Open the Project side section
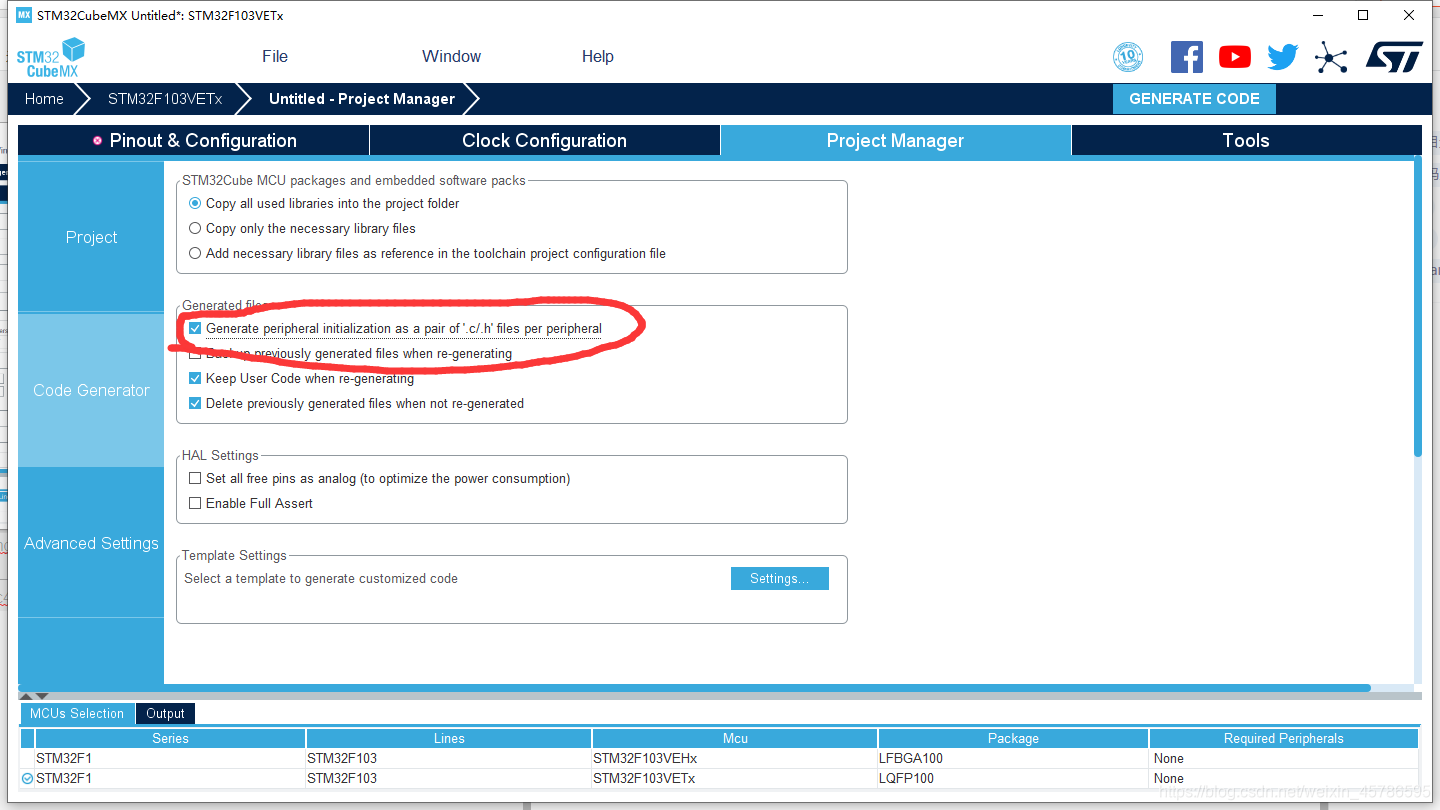Image resolution: width=1440 pixels, height=810 pixels. 91,237
